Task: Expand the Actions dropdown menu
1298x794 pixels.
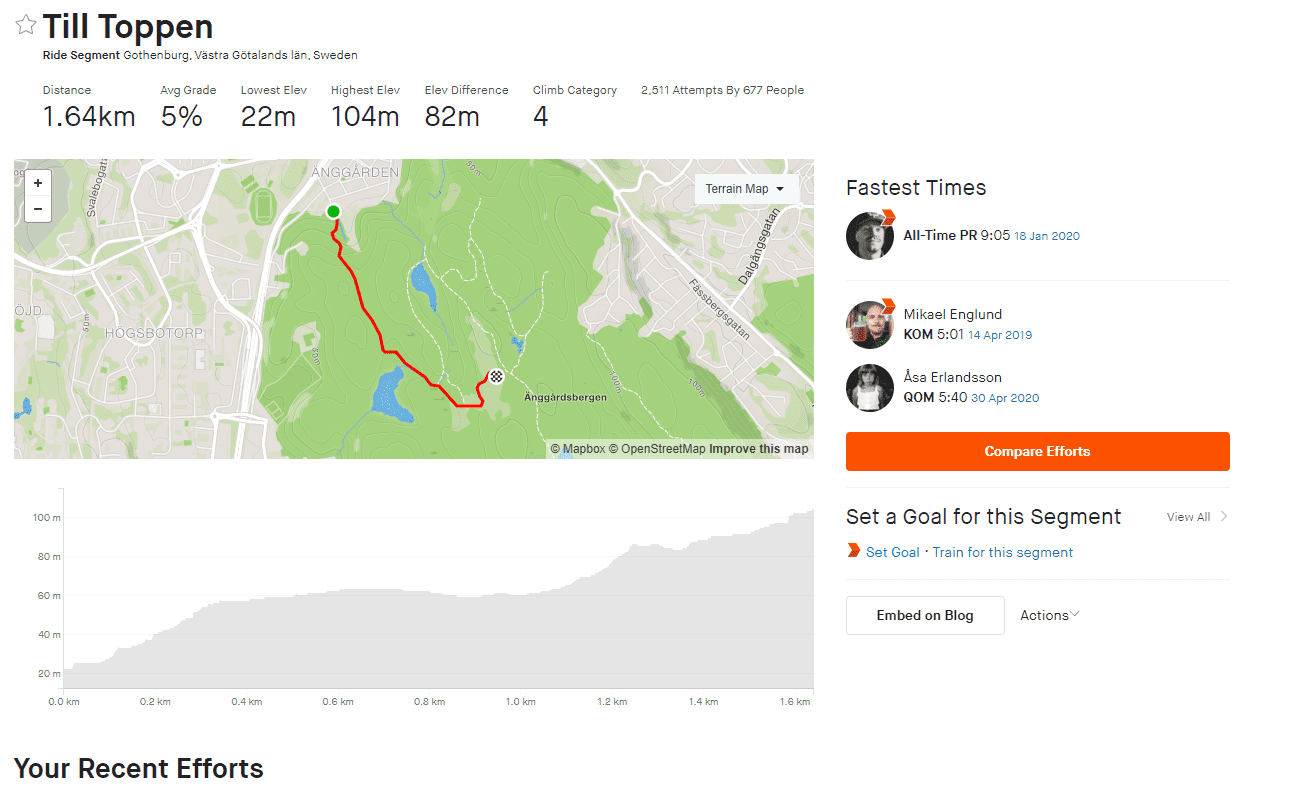Action: click(x=1049, y=615)
